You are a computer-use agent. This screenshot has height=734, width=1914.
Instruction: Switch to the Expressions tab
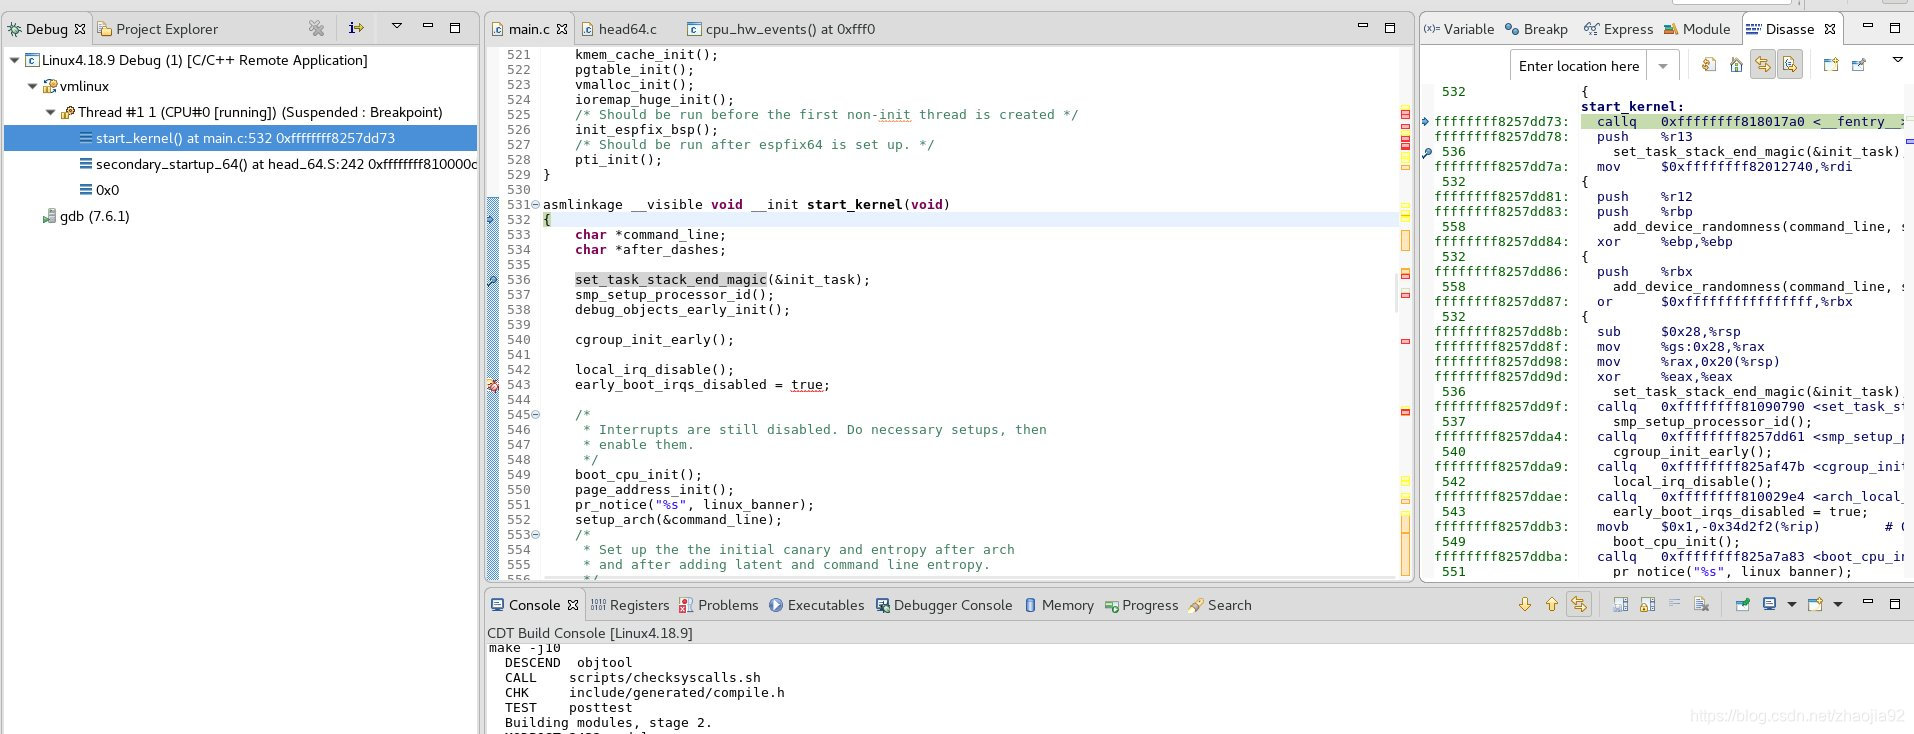1618,29
